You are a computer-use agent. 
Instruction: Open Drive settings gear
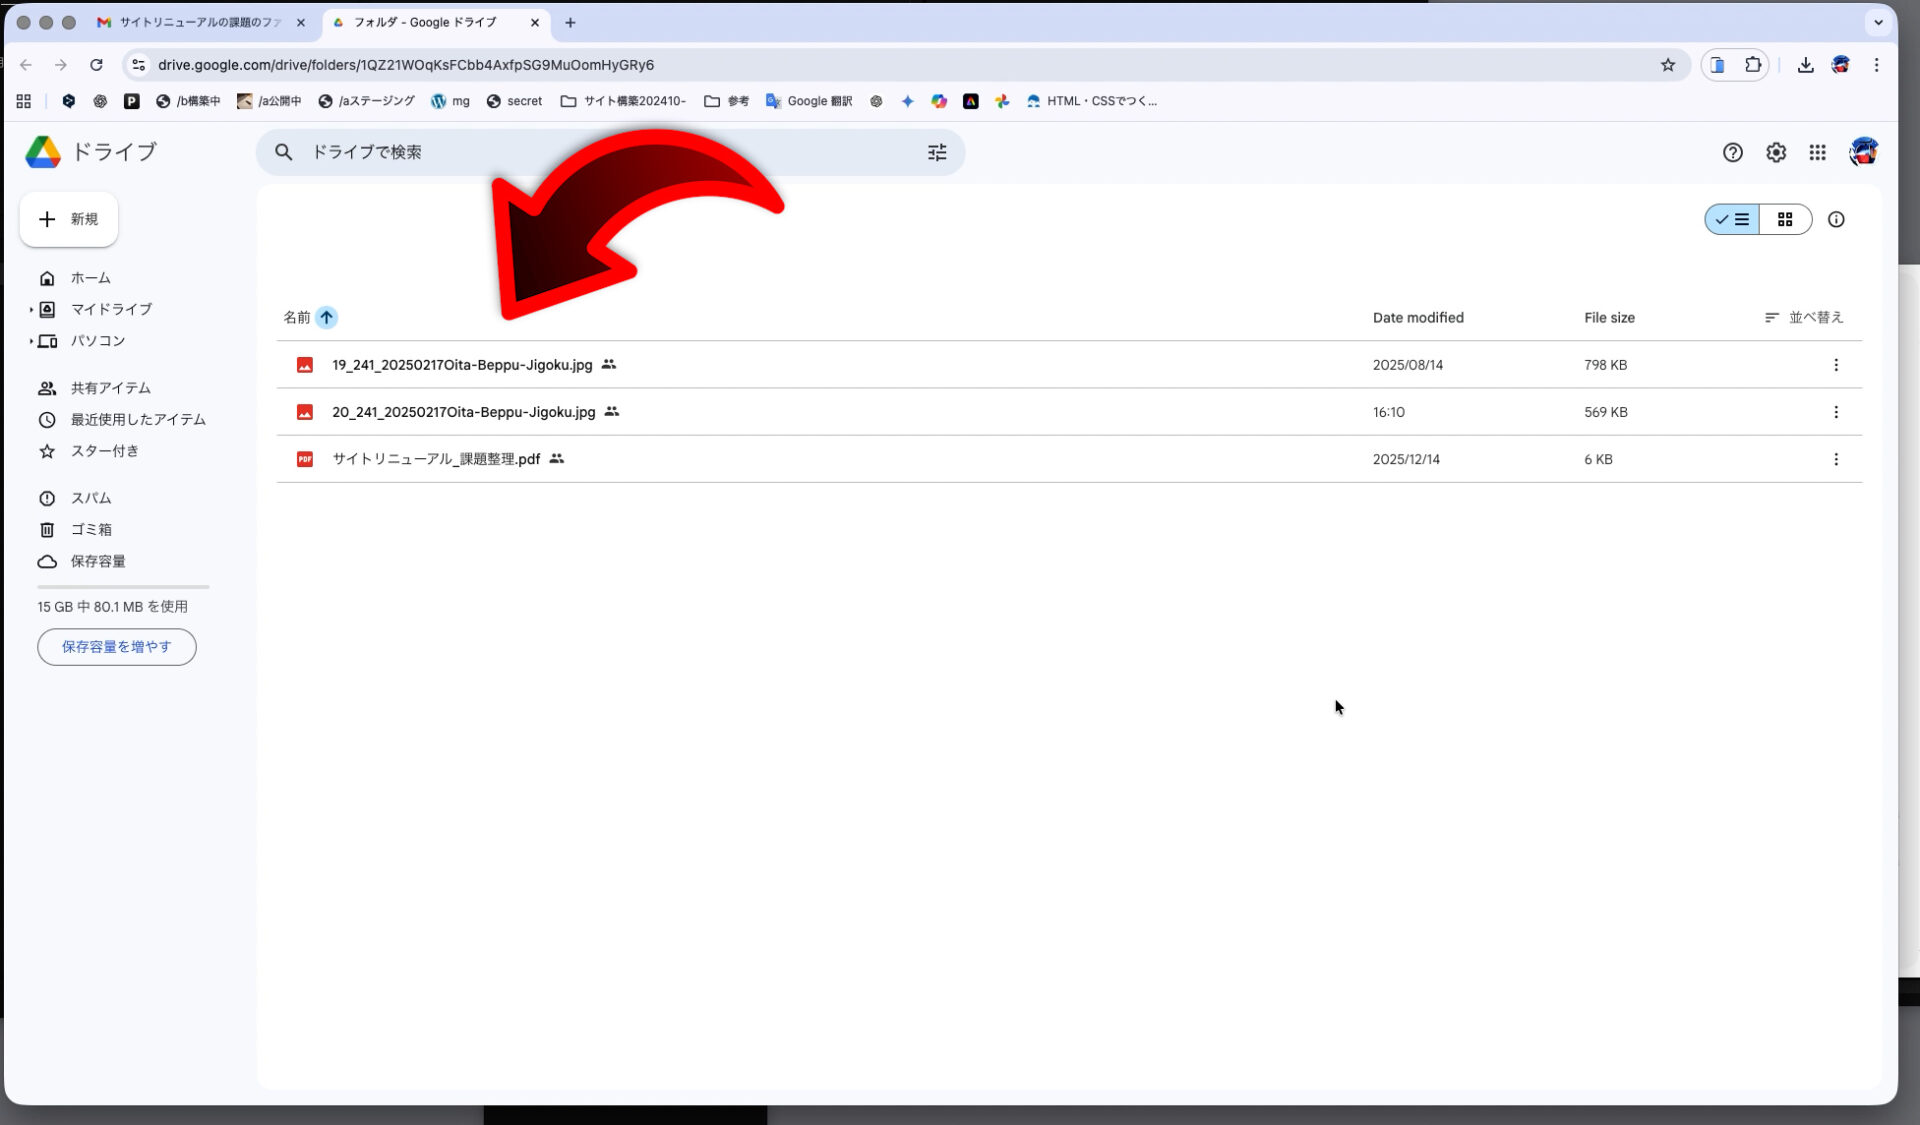tap(1775, 153)
